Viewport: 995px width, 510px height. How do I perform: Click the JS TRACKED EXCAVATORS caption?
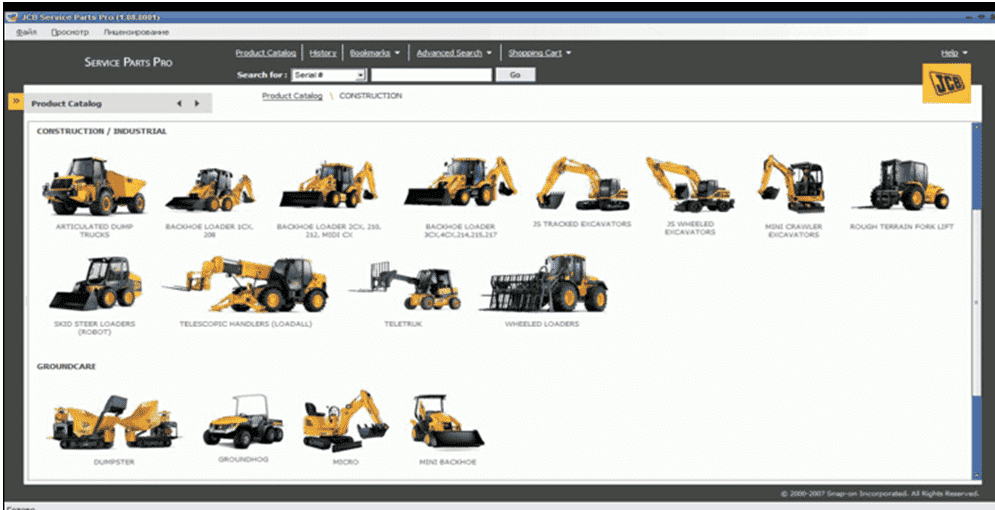pos(582,224)
